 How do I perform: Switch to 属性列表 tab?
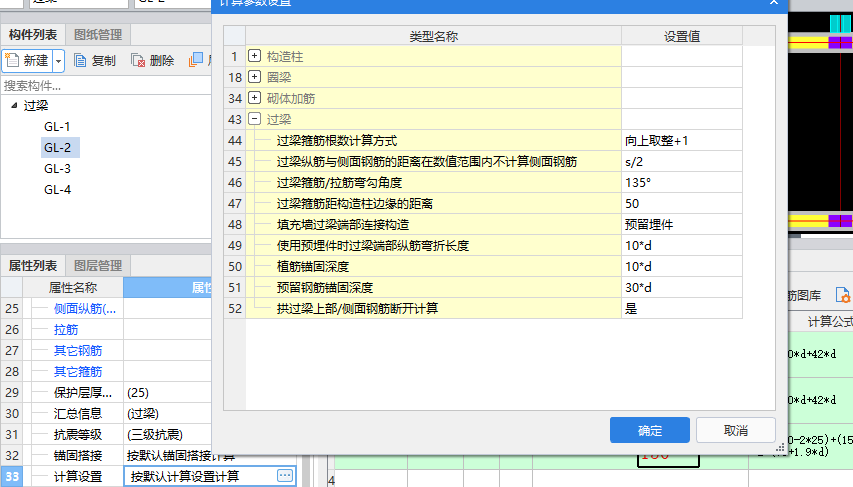[x=33, y=266]
